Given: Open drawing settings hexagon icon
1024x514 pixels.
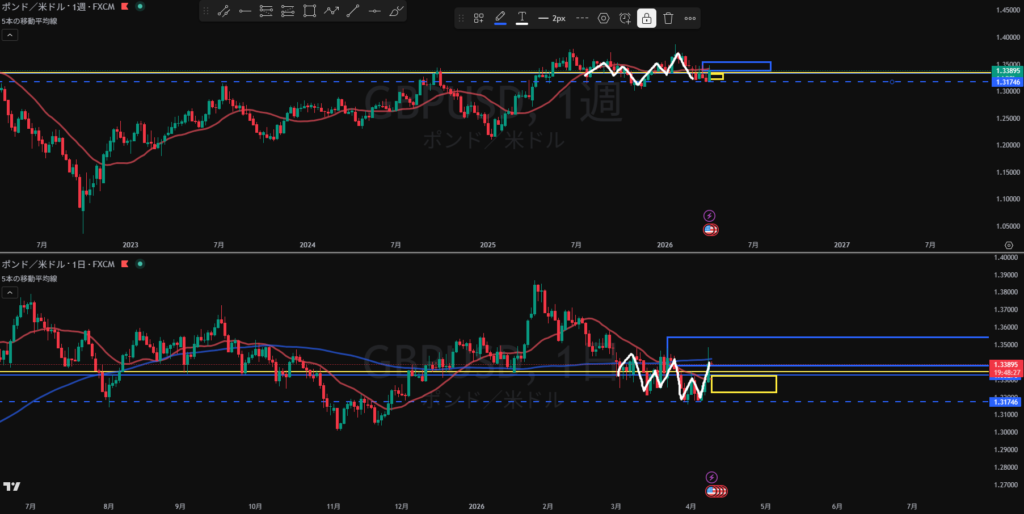Looking at the screenshot, I should (x=603, y=18).
